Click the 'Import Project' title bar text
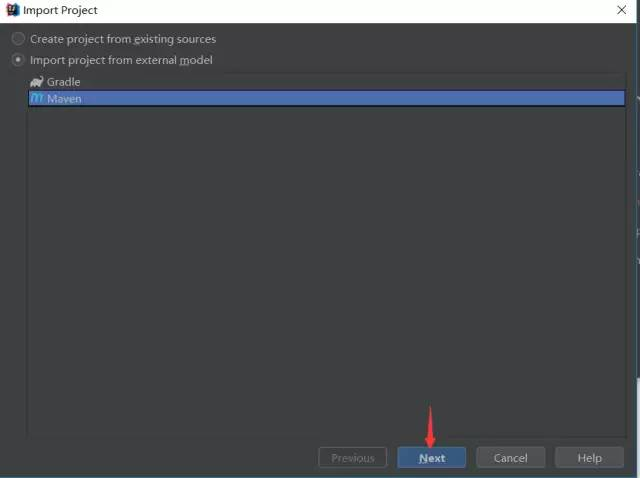Viewport: 640px width, 478px height. pos(60,10)
